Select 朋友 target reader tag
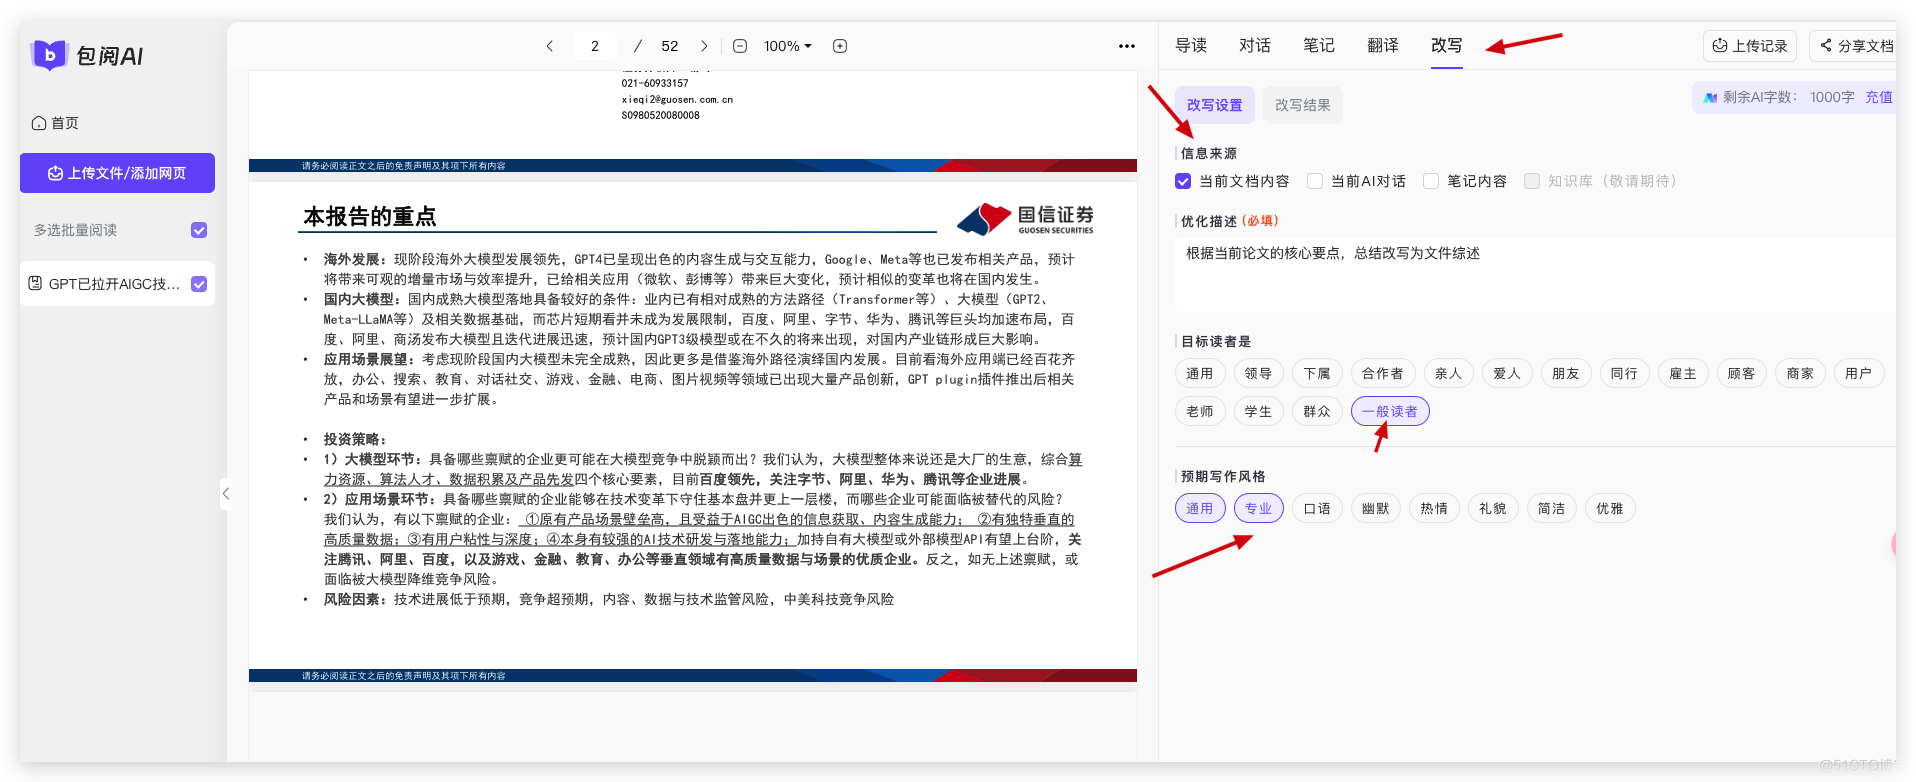This screenshot has width=1916, height=782. click(x=1567, y=373)
